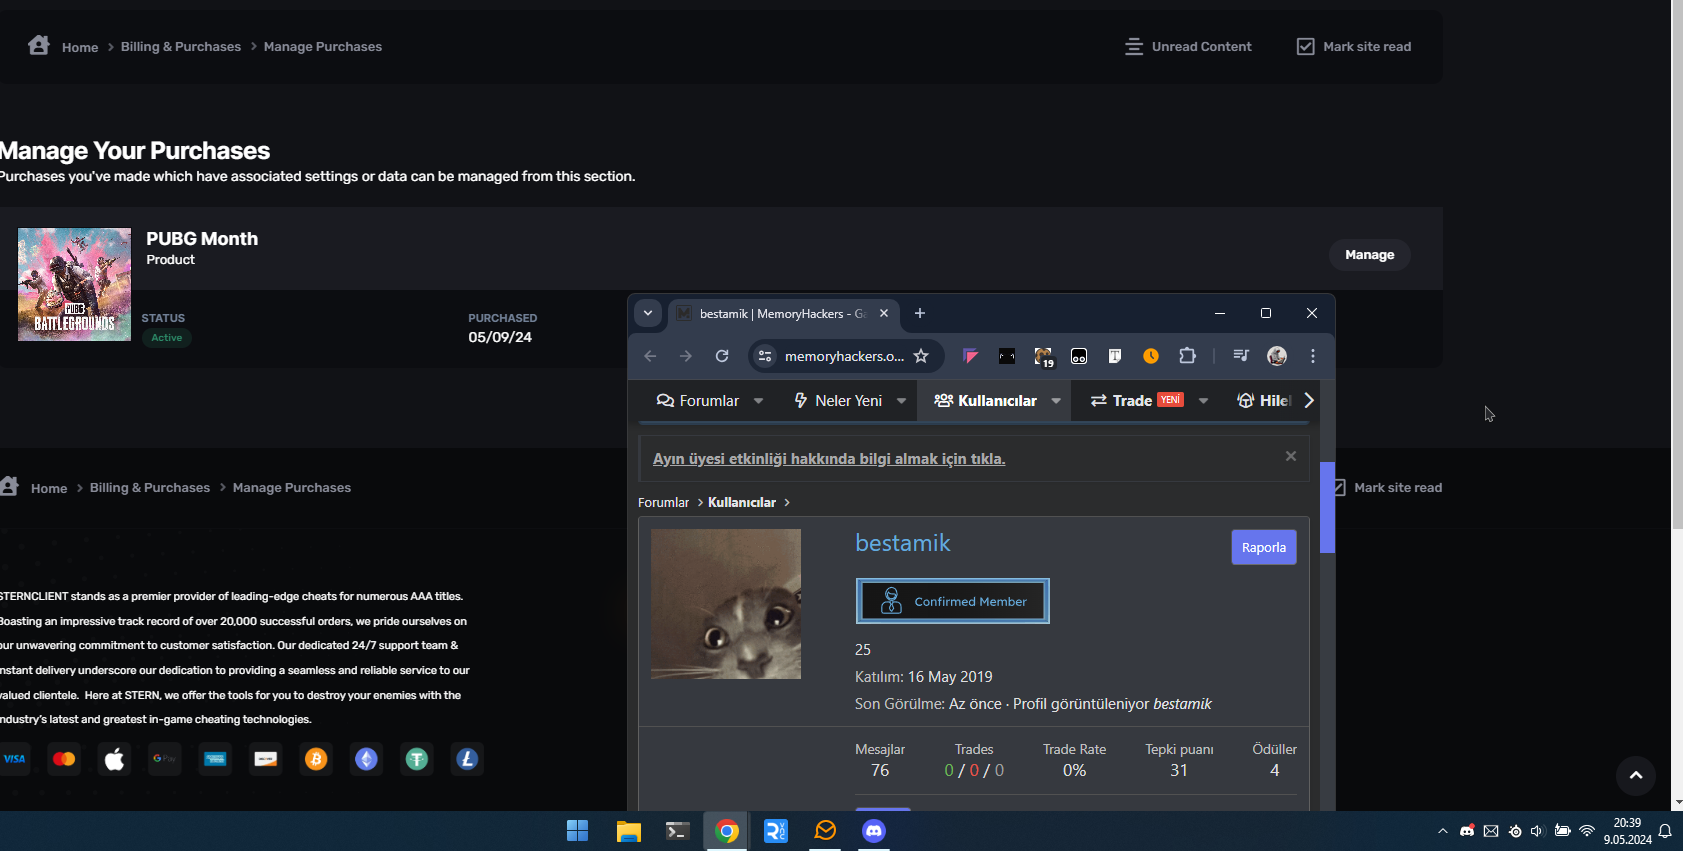Click the Discover card icon
The height and width of the screenshot is (851, 1683).
pos(266,759)
